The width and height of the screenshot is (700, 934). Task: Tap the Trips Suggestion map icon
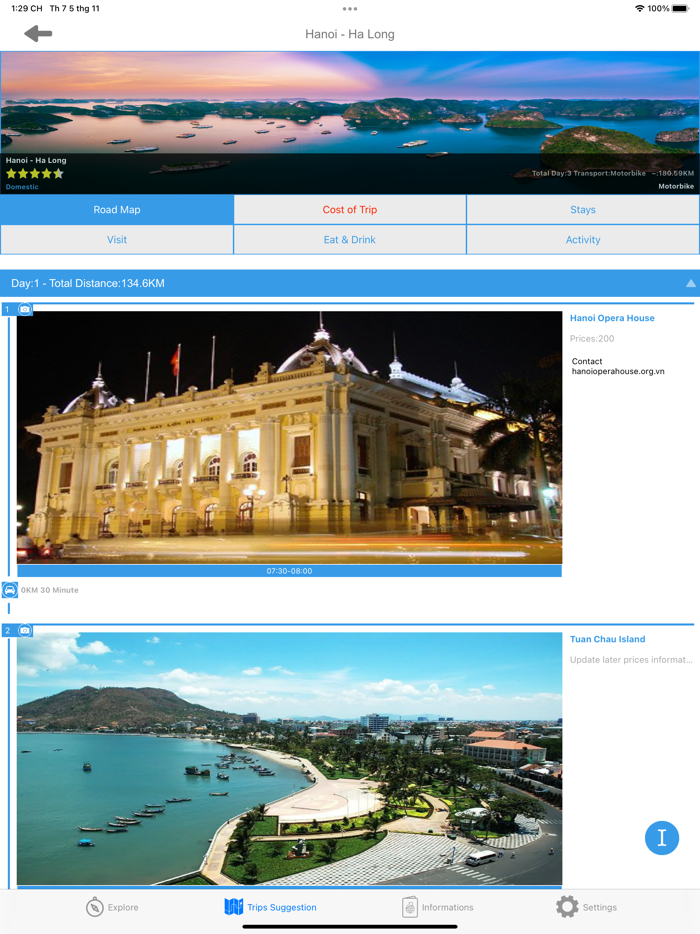coord(234,907)
